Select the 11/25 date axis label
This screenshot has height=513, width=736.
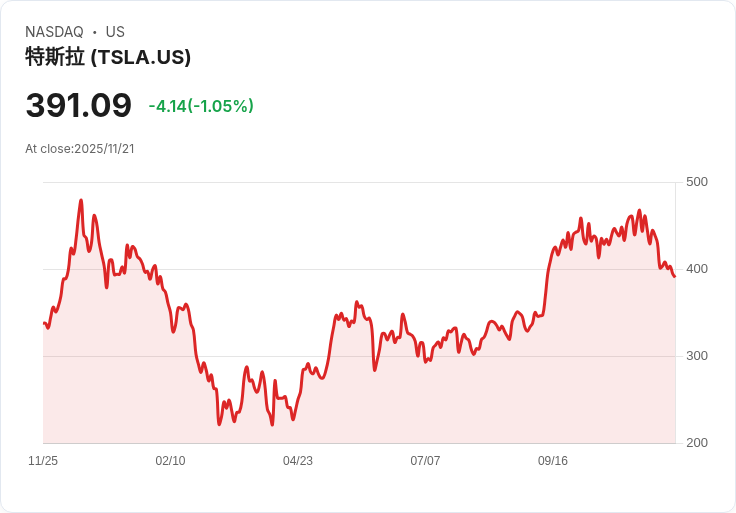click(x=43, y=461)
